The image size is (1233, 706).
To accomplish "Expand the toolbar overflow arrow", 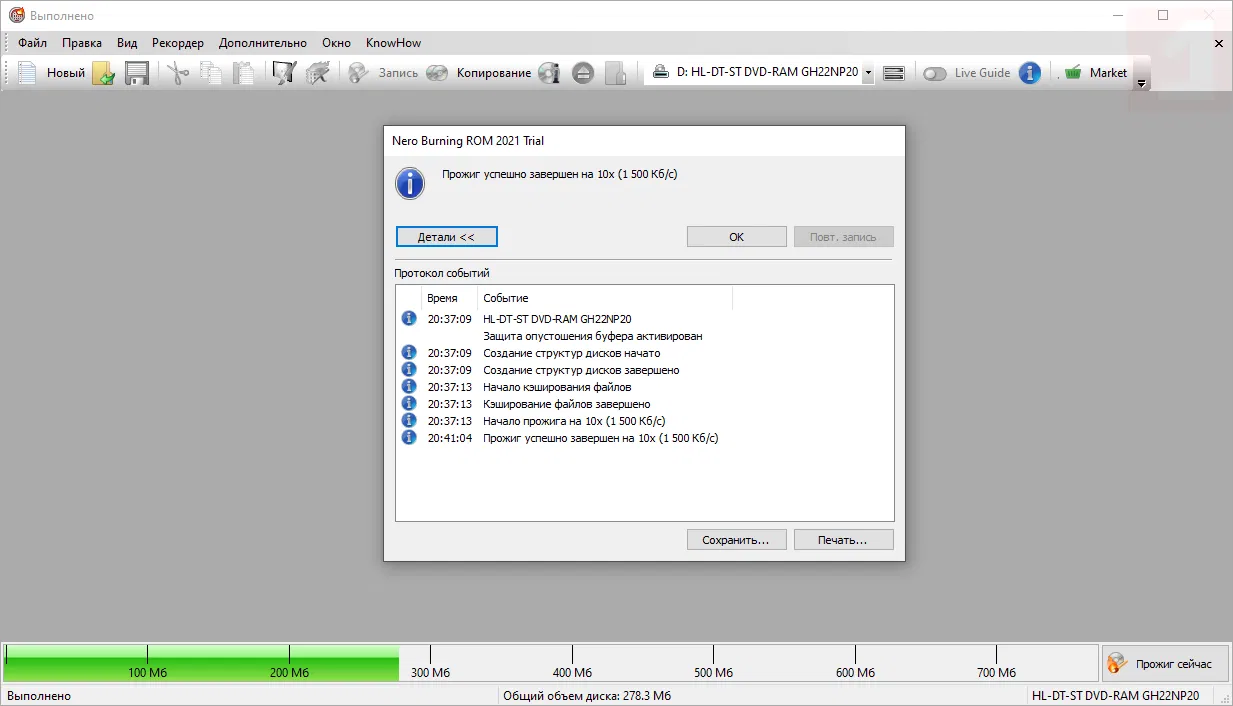I will click(x=1142, y=84).
